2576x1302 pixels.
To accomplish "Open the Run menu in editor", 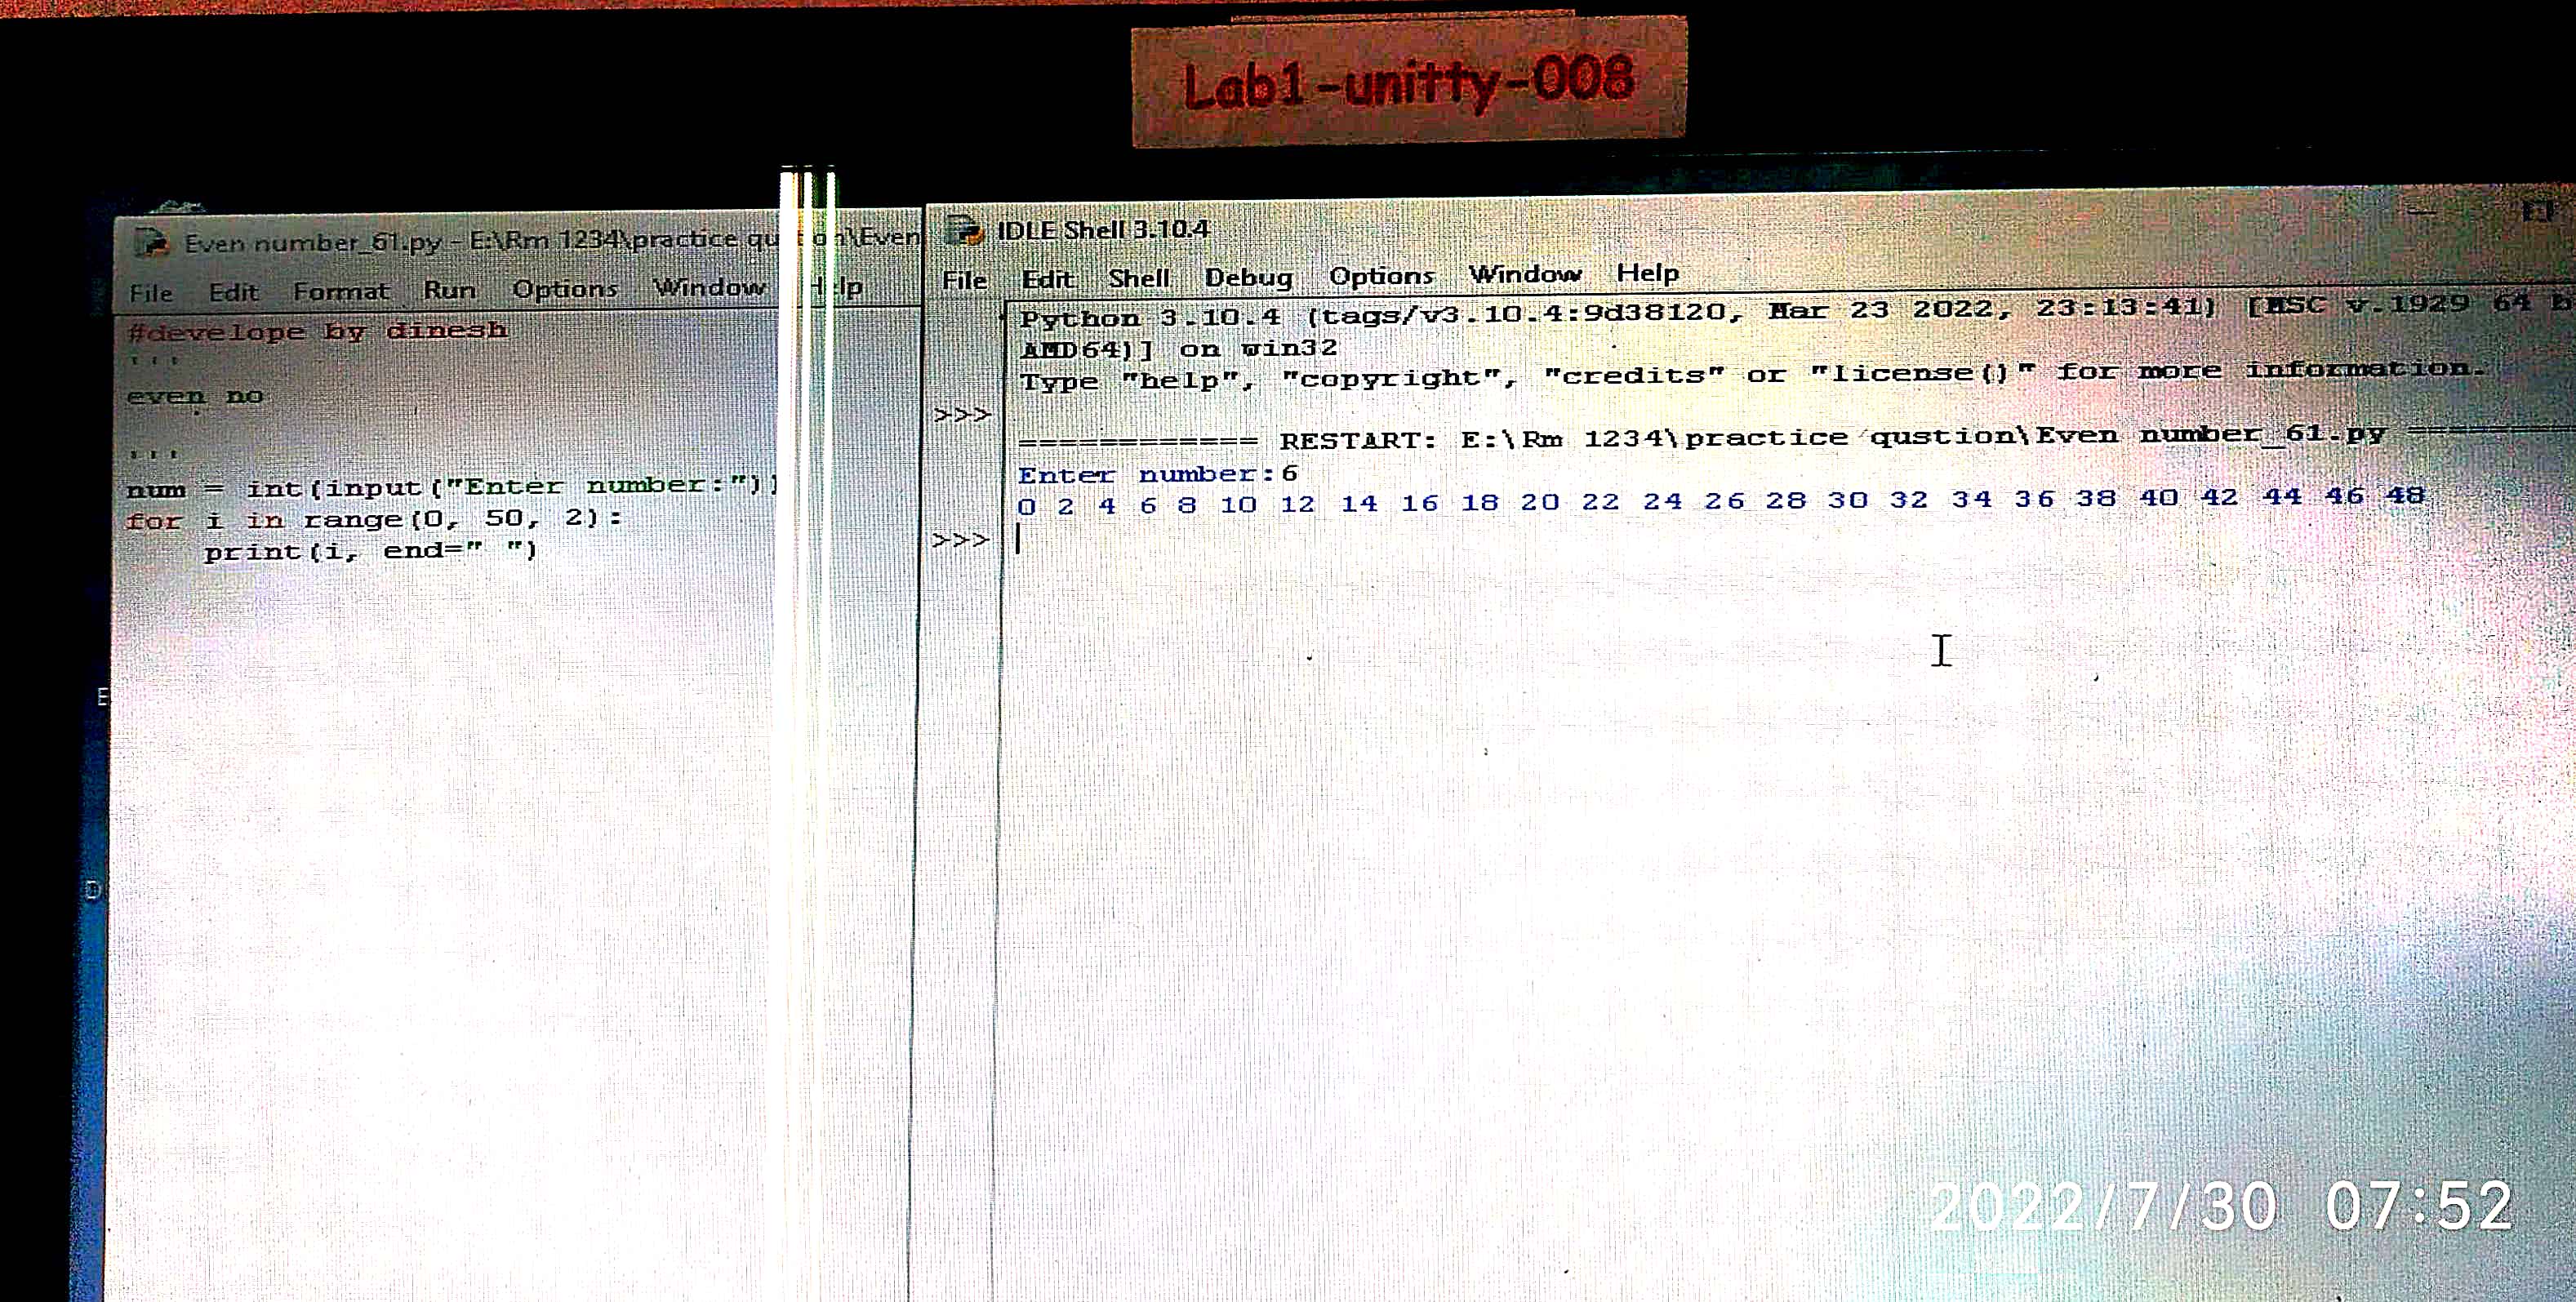I will [449, 290].
